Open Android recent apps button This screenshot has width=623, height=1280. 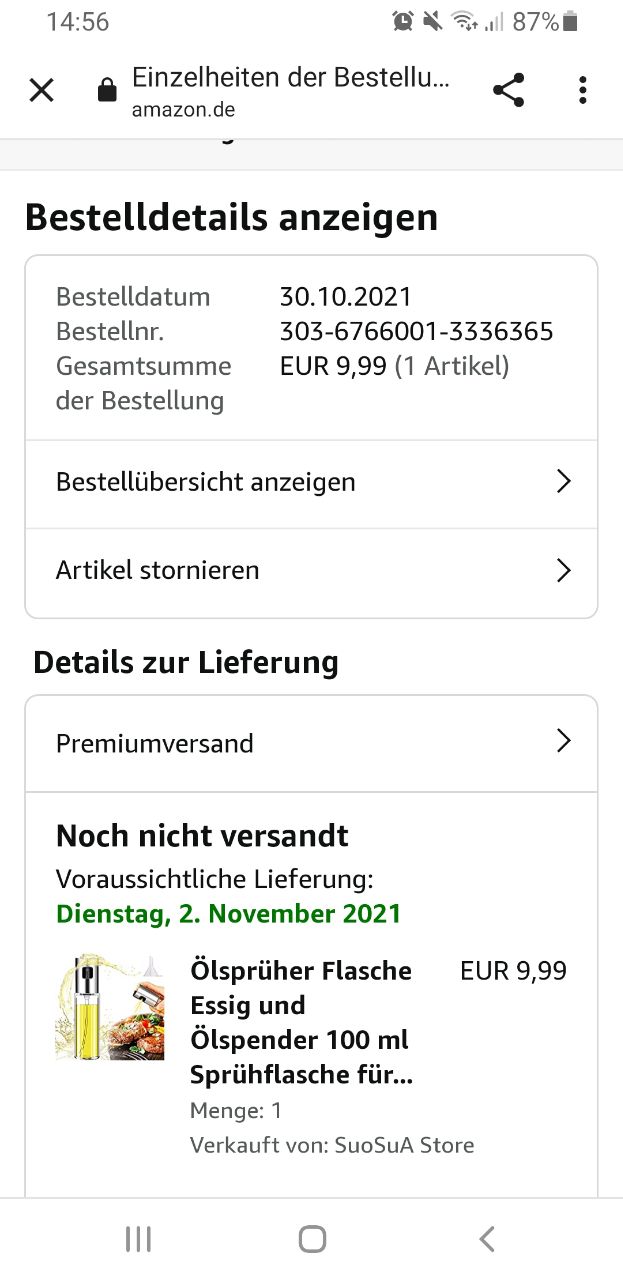coord(138,1240)
